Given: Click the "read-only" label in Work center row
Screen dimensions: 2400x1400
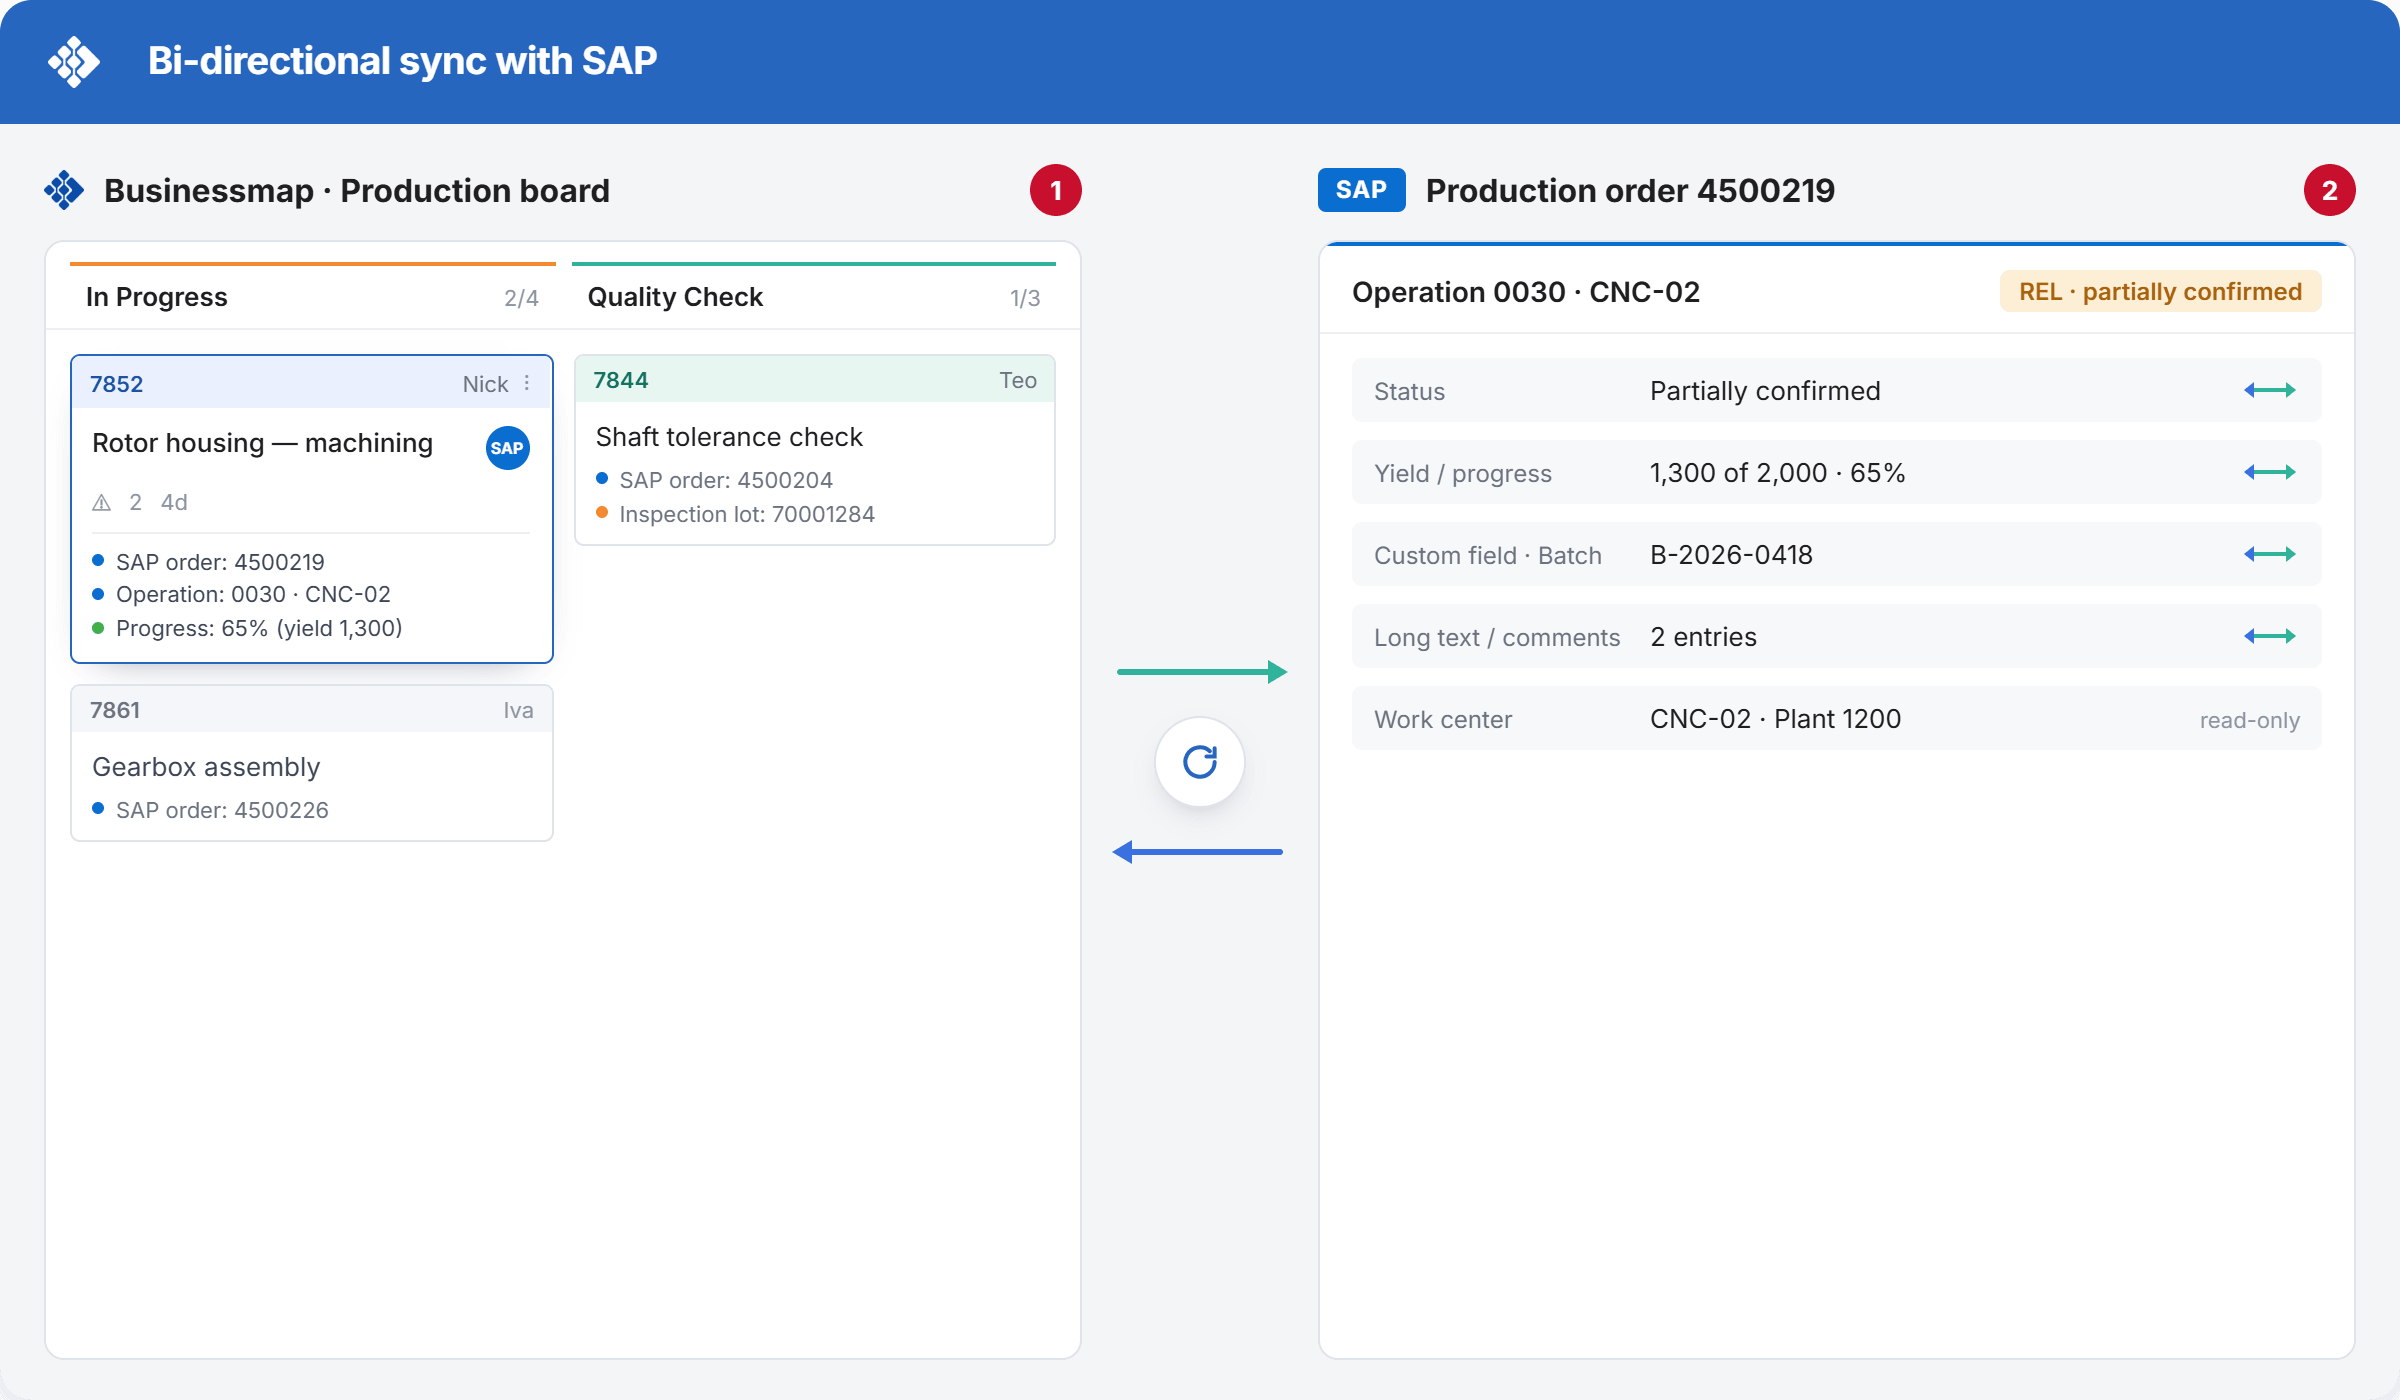Looking at the screenshot, I should tap(2249, 720).
